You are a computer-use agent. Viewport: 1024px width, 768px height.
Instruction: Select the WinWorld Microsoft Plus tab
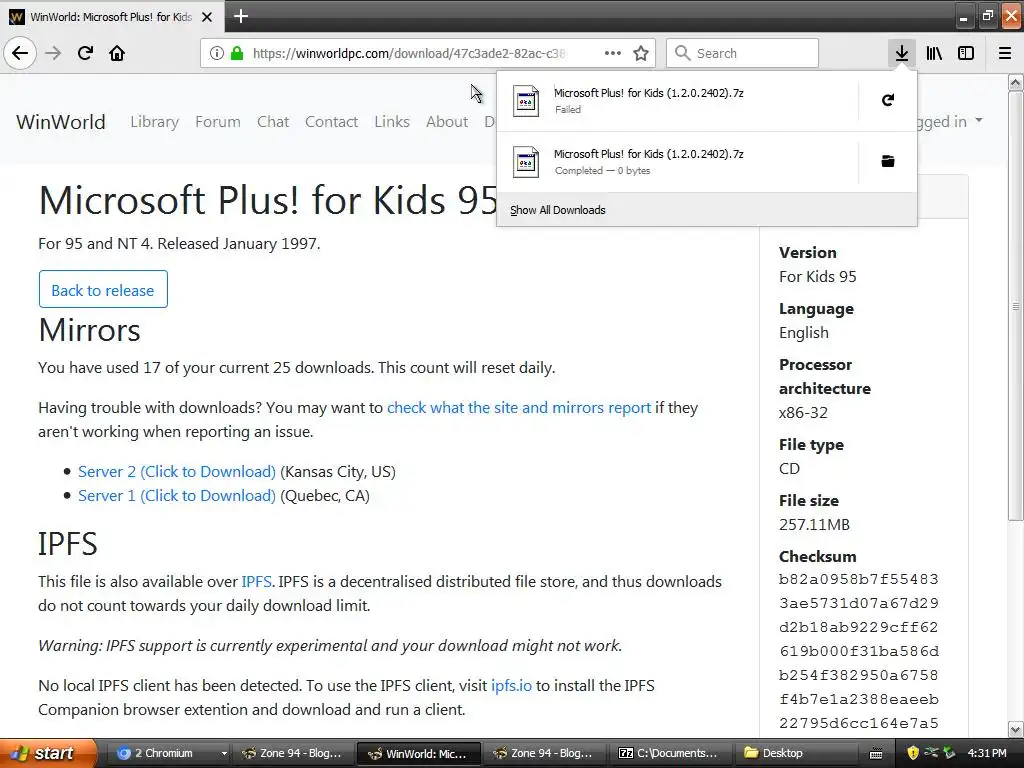112,17
